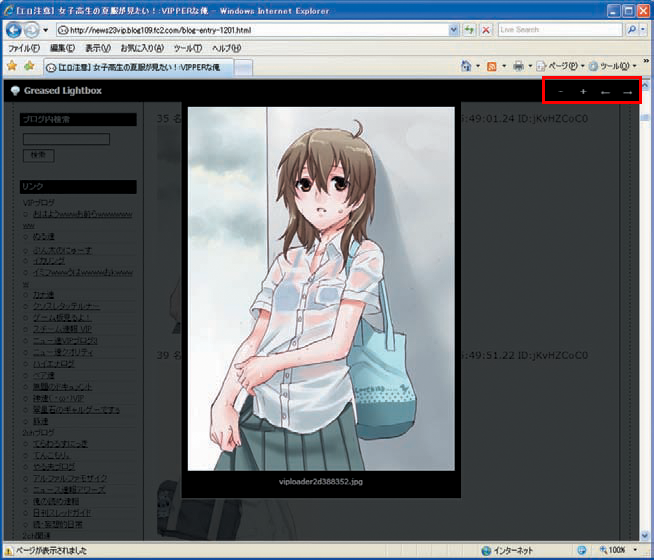Open the ツール(T) menu in menu bar
Screen dimensions: 654x560
pos(188,48)
